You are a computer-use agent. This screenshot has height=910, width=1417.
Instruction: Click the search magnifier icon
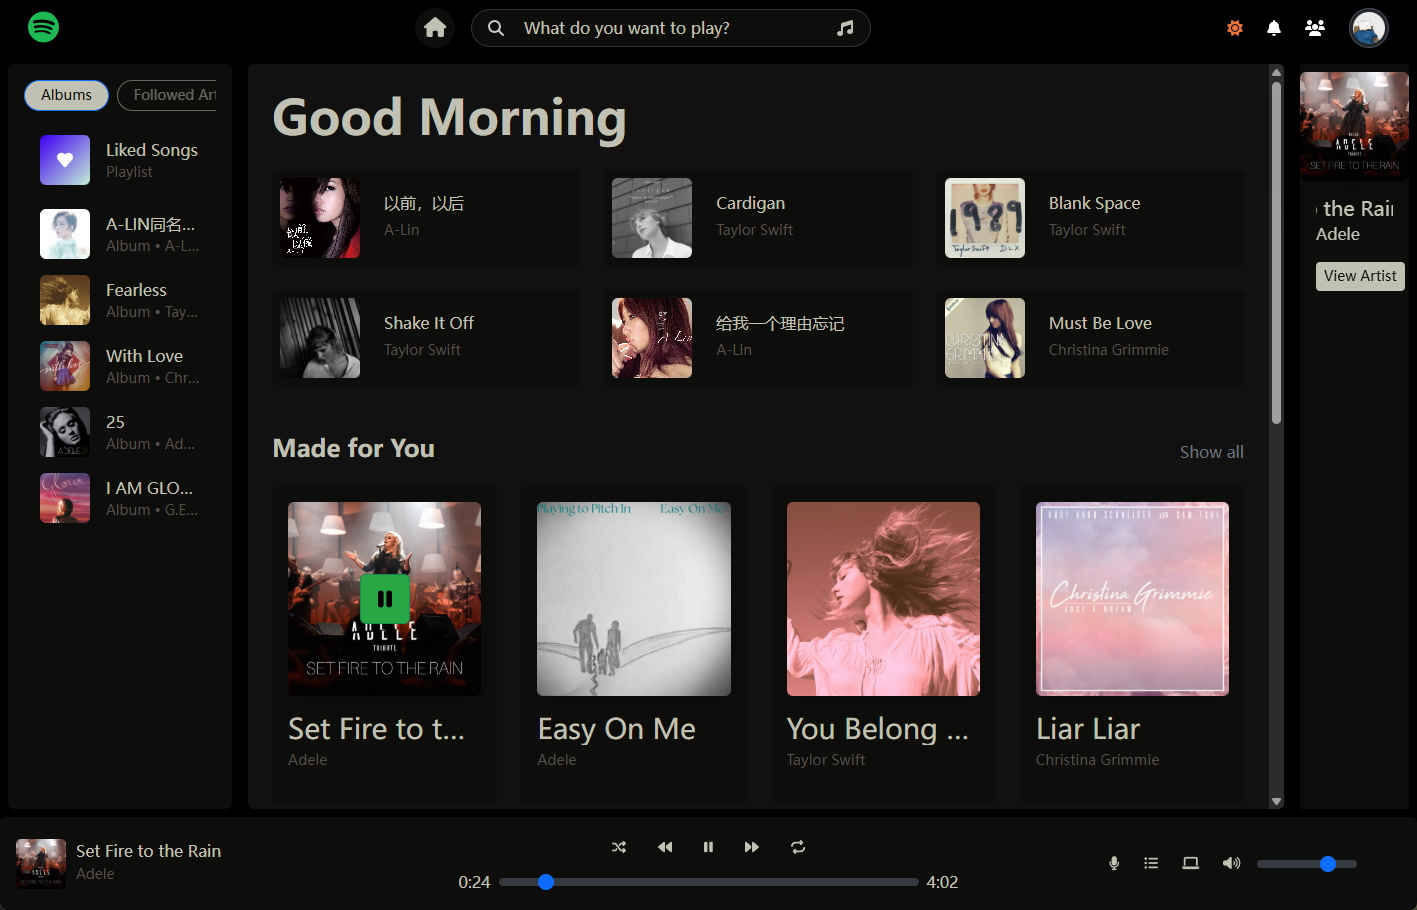pos(496,28)
